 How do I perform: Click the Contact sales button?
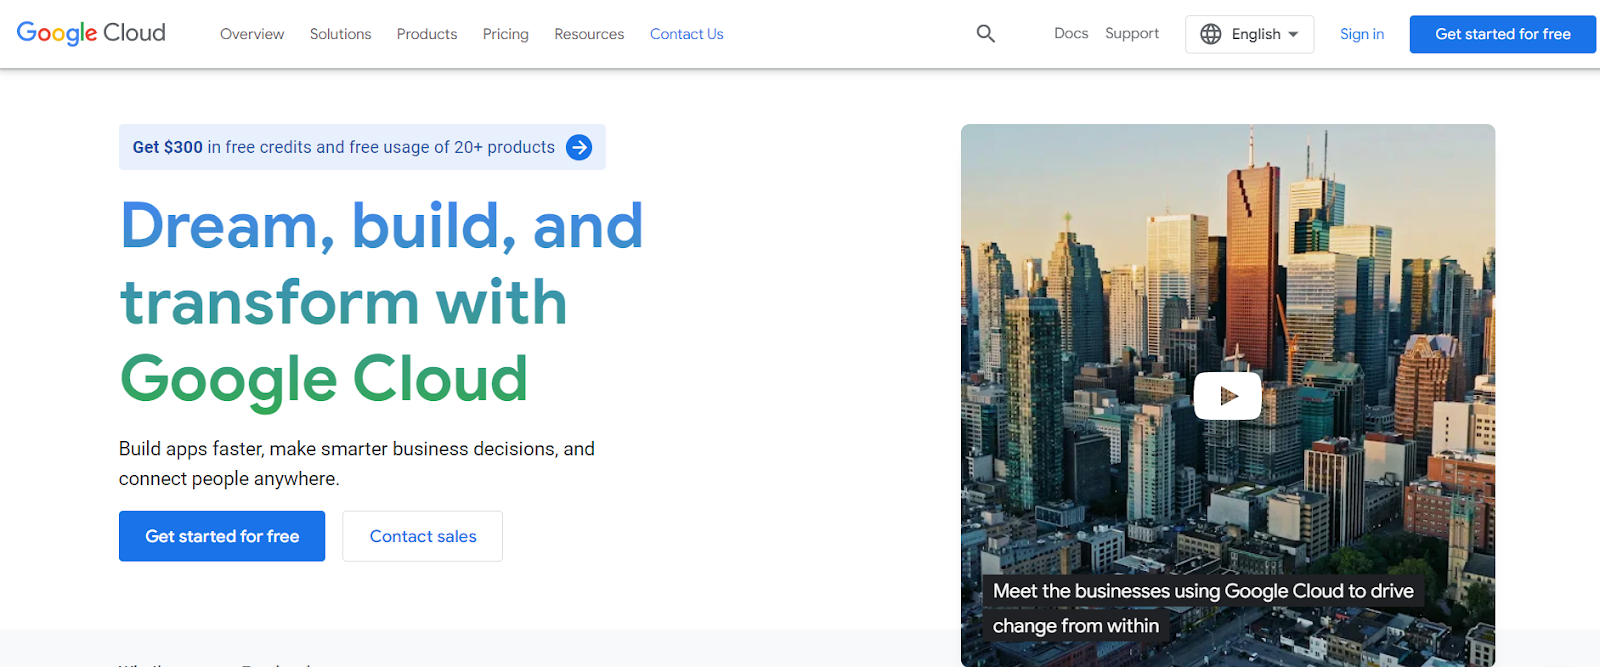tap(423, 536)
